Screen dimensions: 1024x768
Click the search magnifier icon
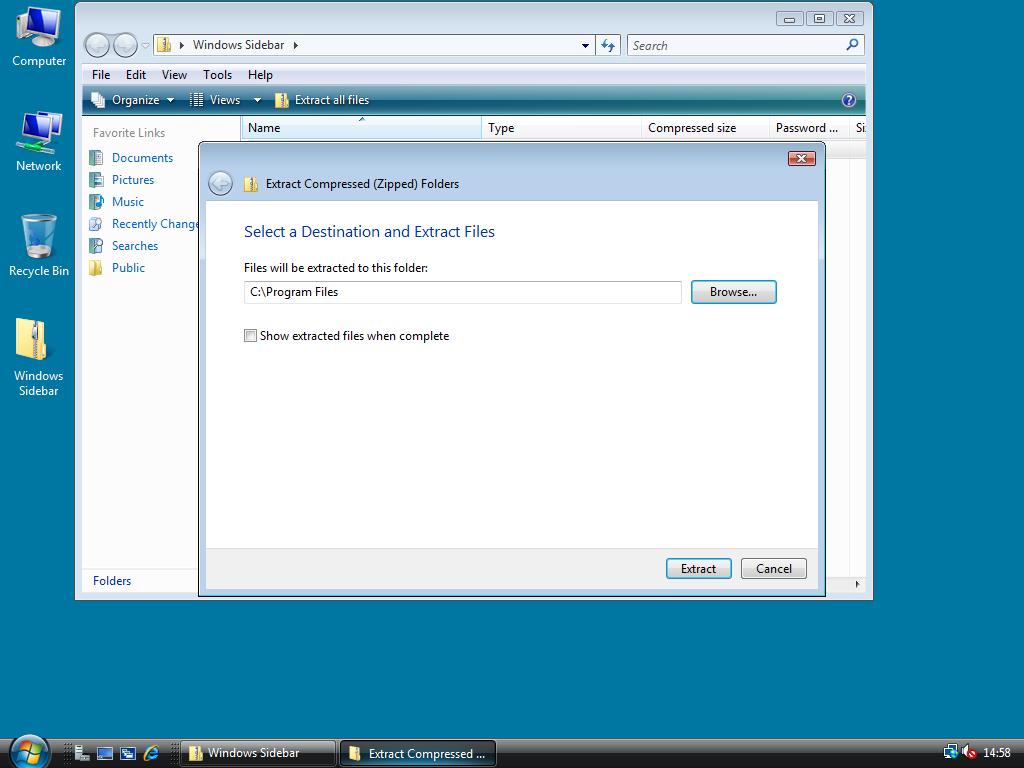point(852,45)
